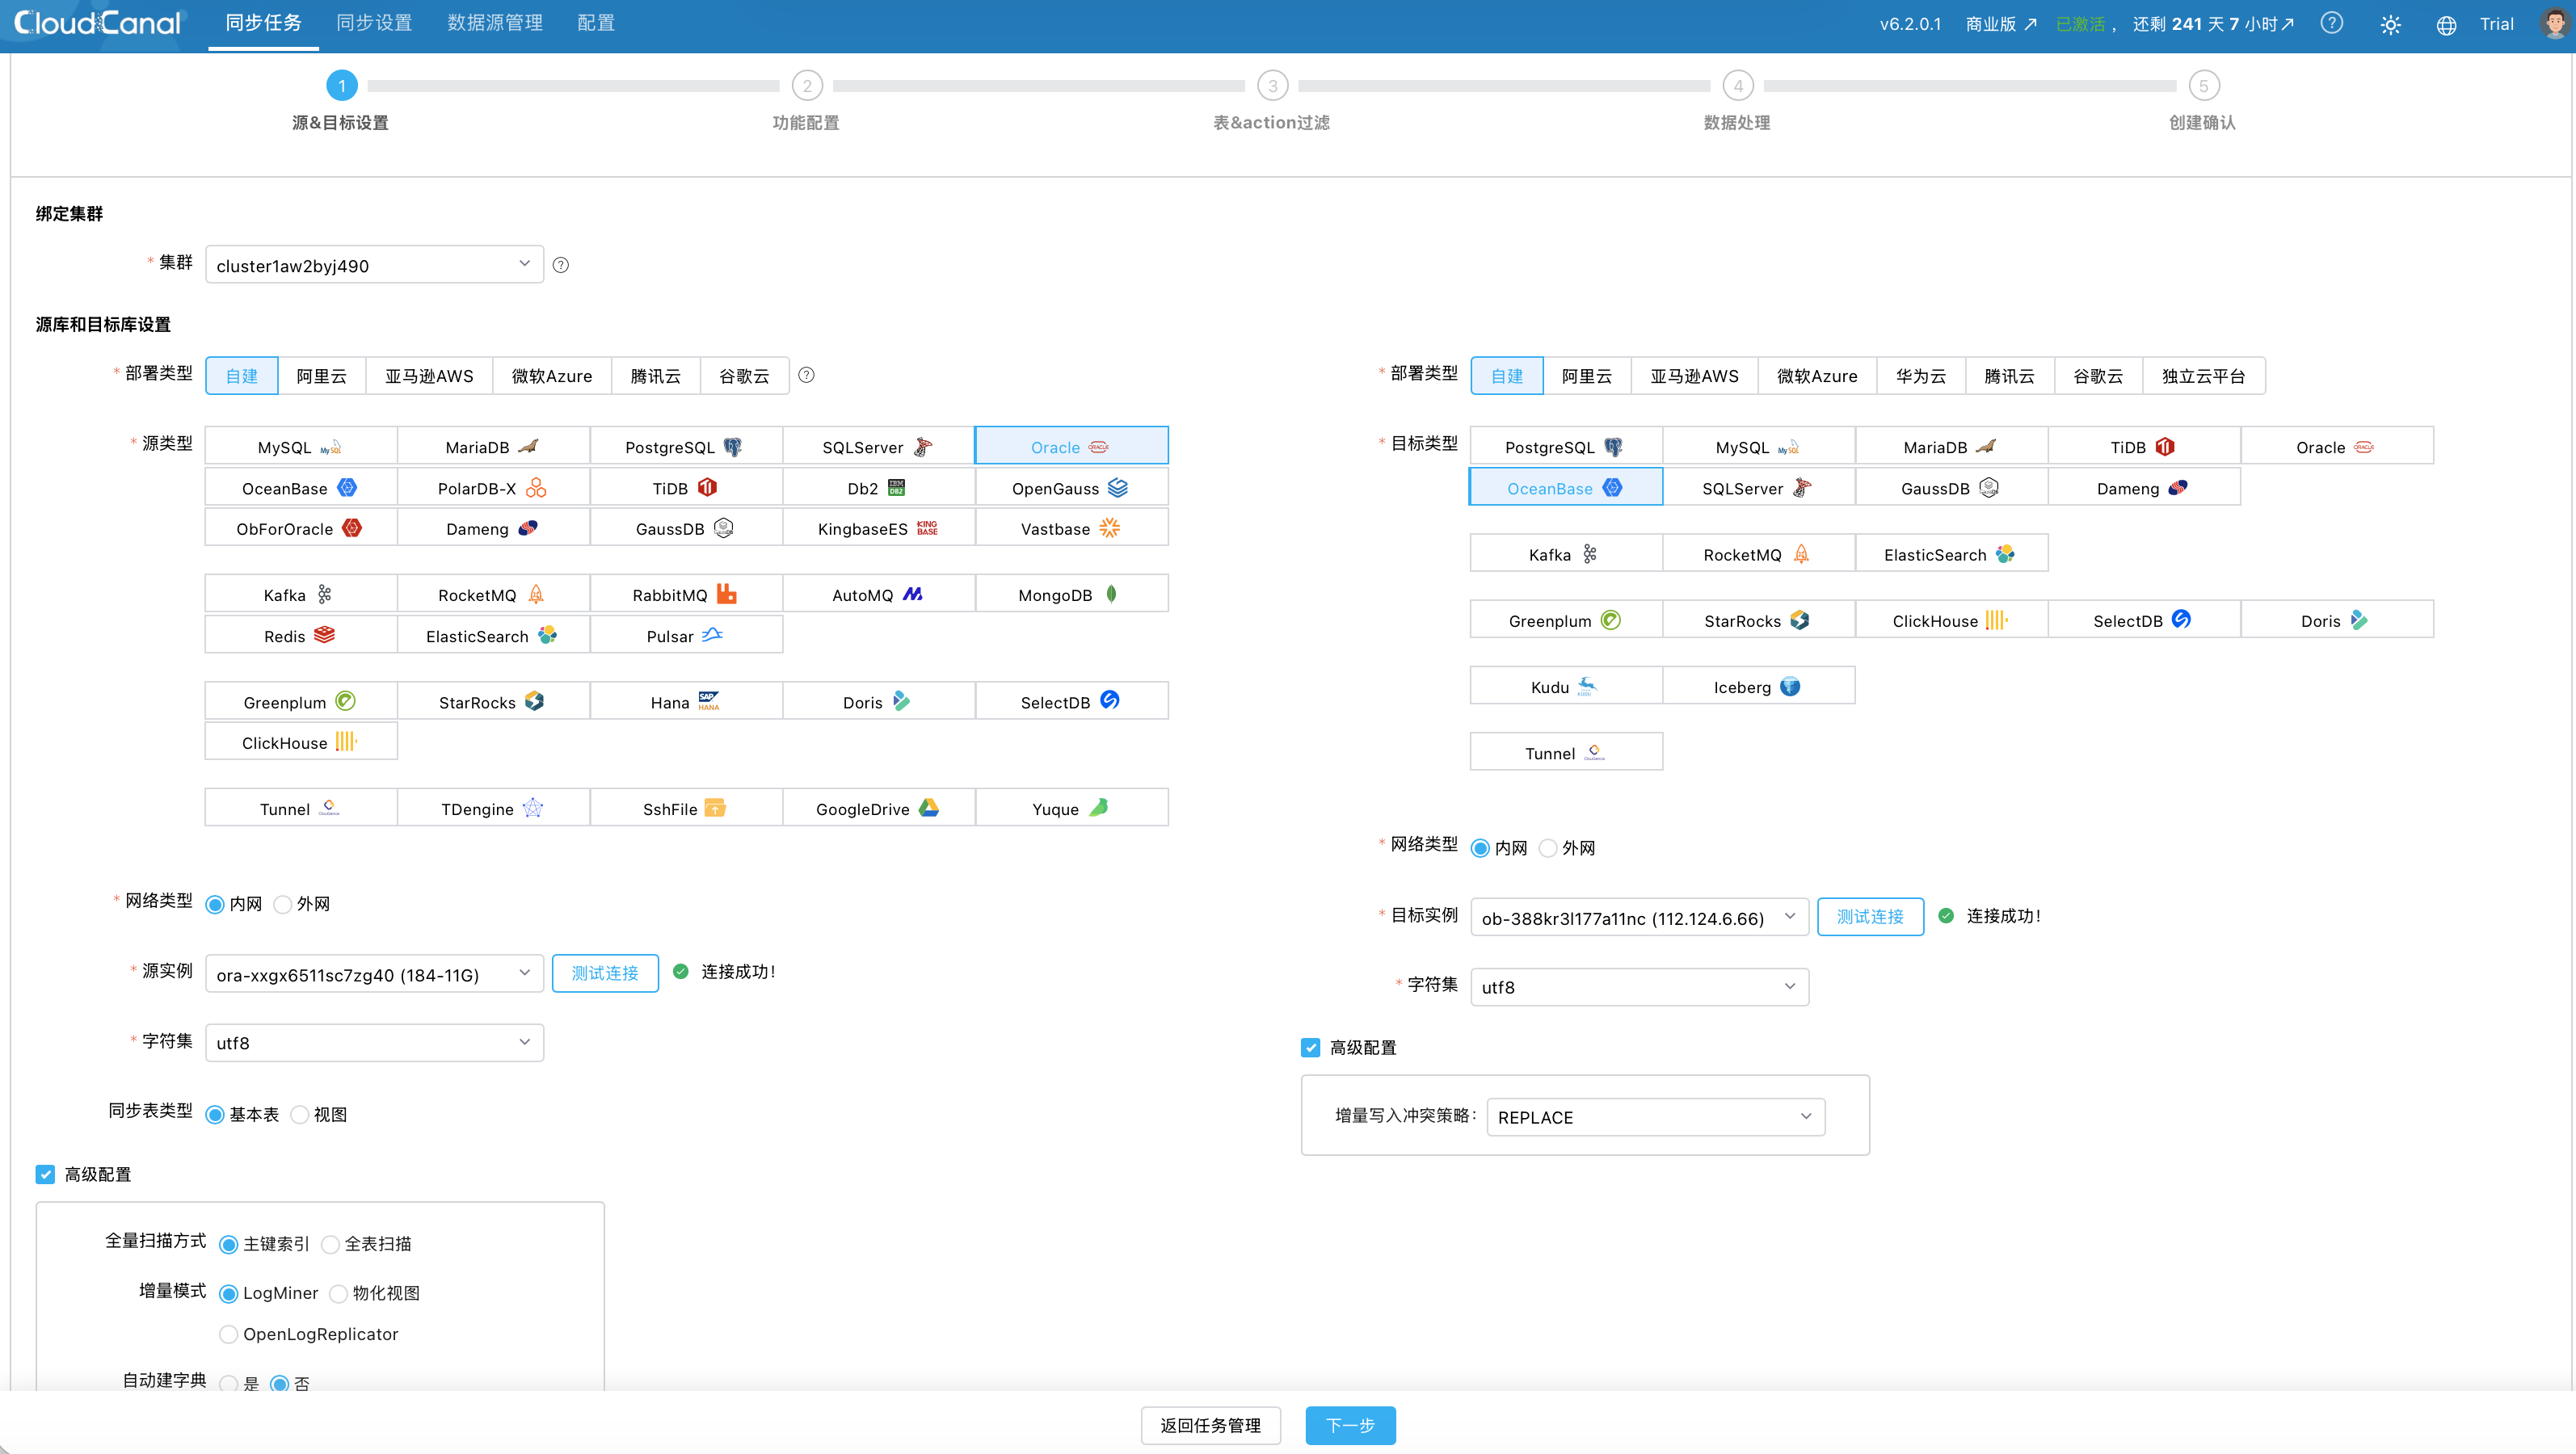Switch to 数据源管理 tab
This screenshot has width=2576, height=1454.
[495, 23]
